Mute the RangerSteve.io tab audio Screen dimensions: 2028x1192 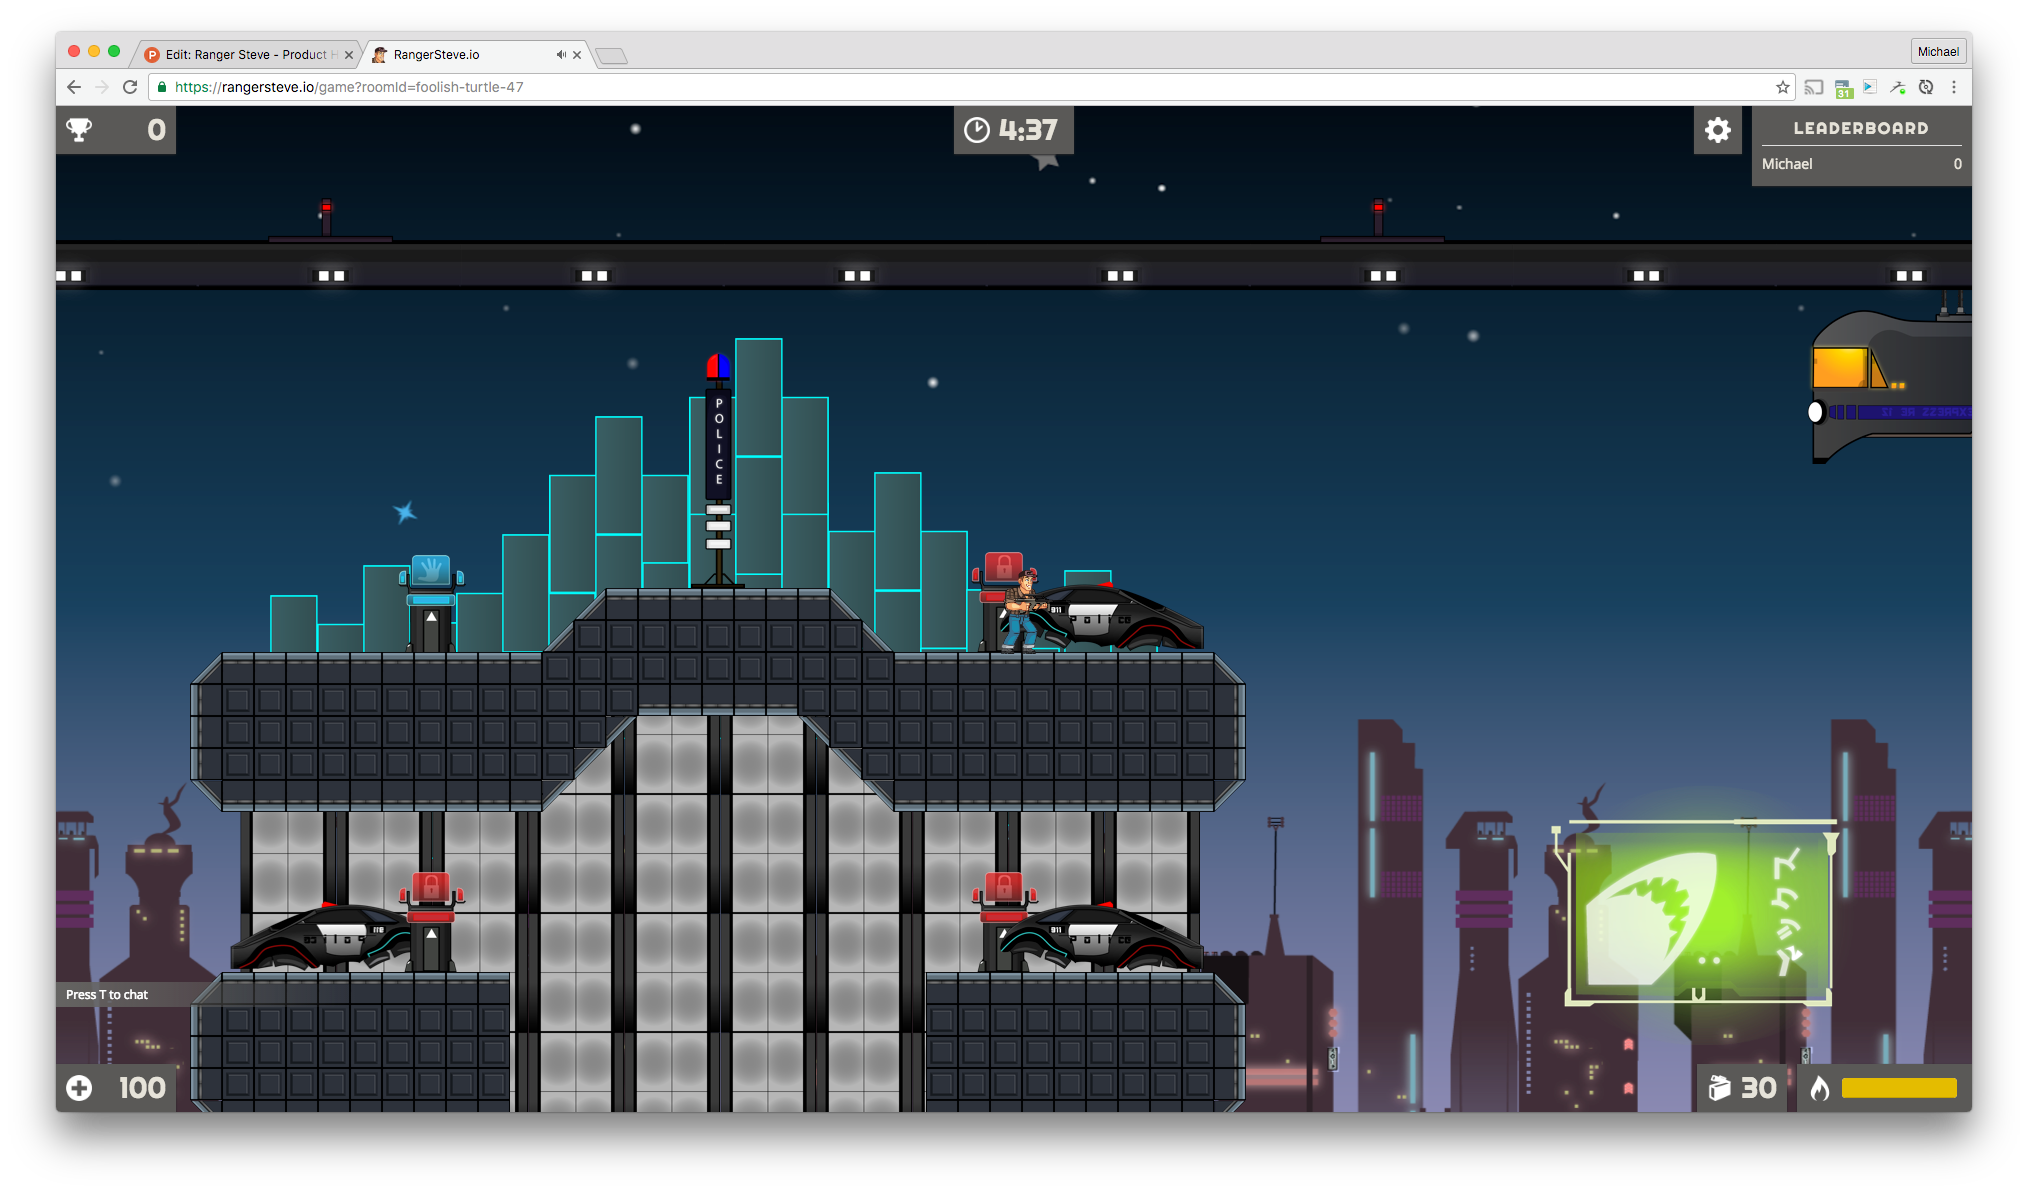561,55
